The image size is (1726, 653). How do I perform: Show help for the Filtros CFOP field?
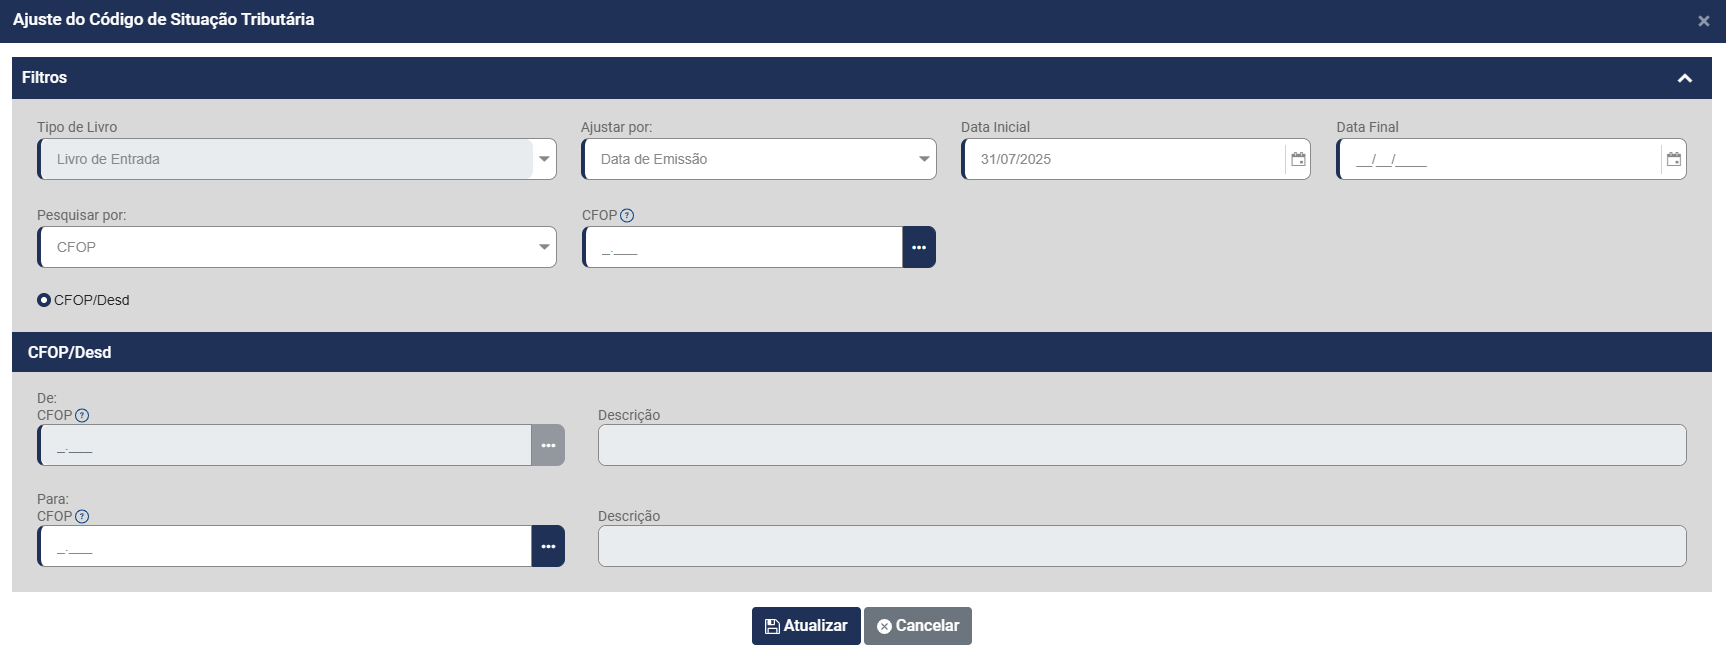point(627,215)
